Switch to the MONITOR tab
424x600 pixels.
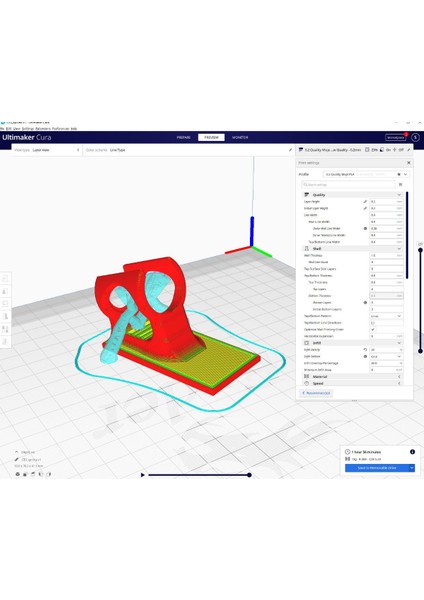pyautogui.click(x=240, y=137)
